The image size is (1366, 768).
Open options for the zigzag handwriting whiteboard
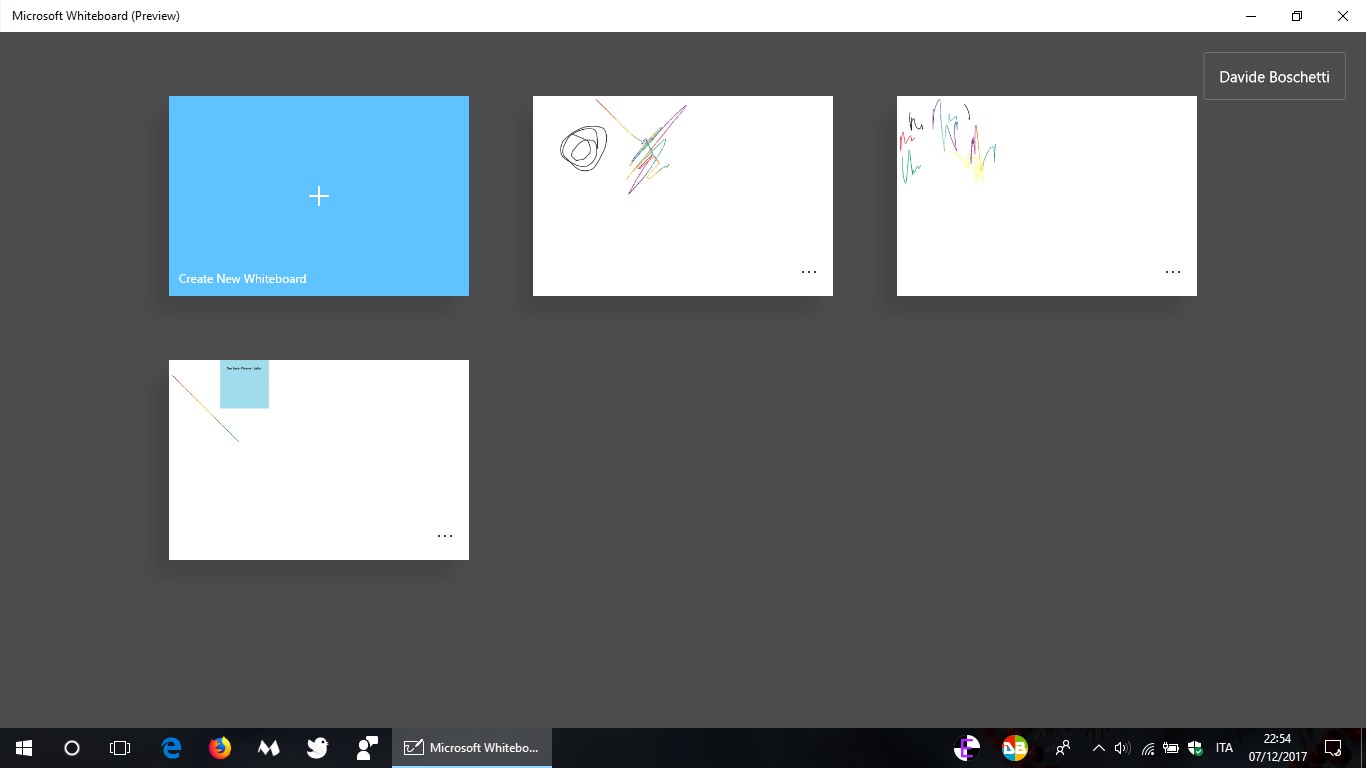click(1173, 272)
